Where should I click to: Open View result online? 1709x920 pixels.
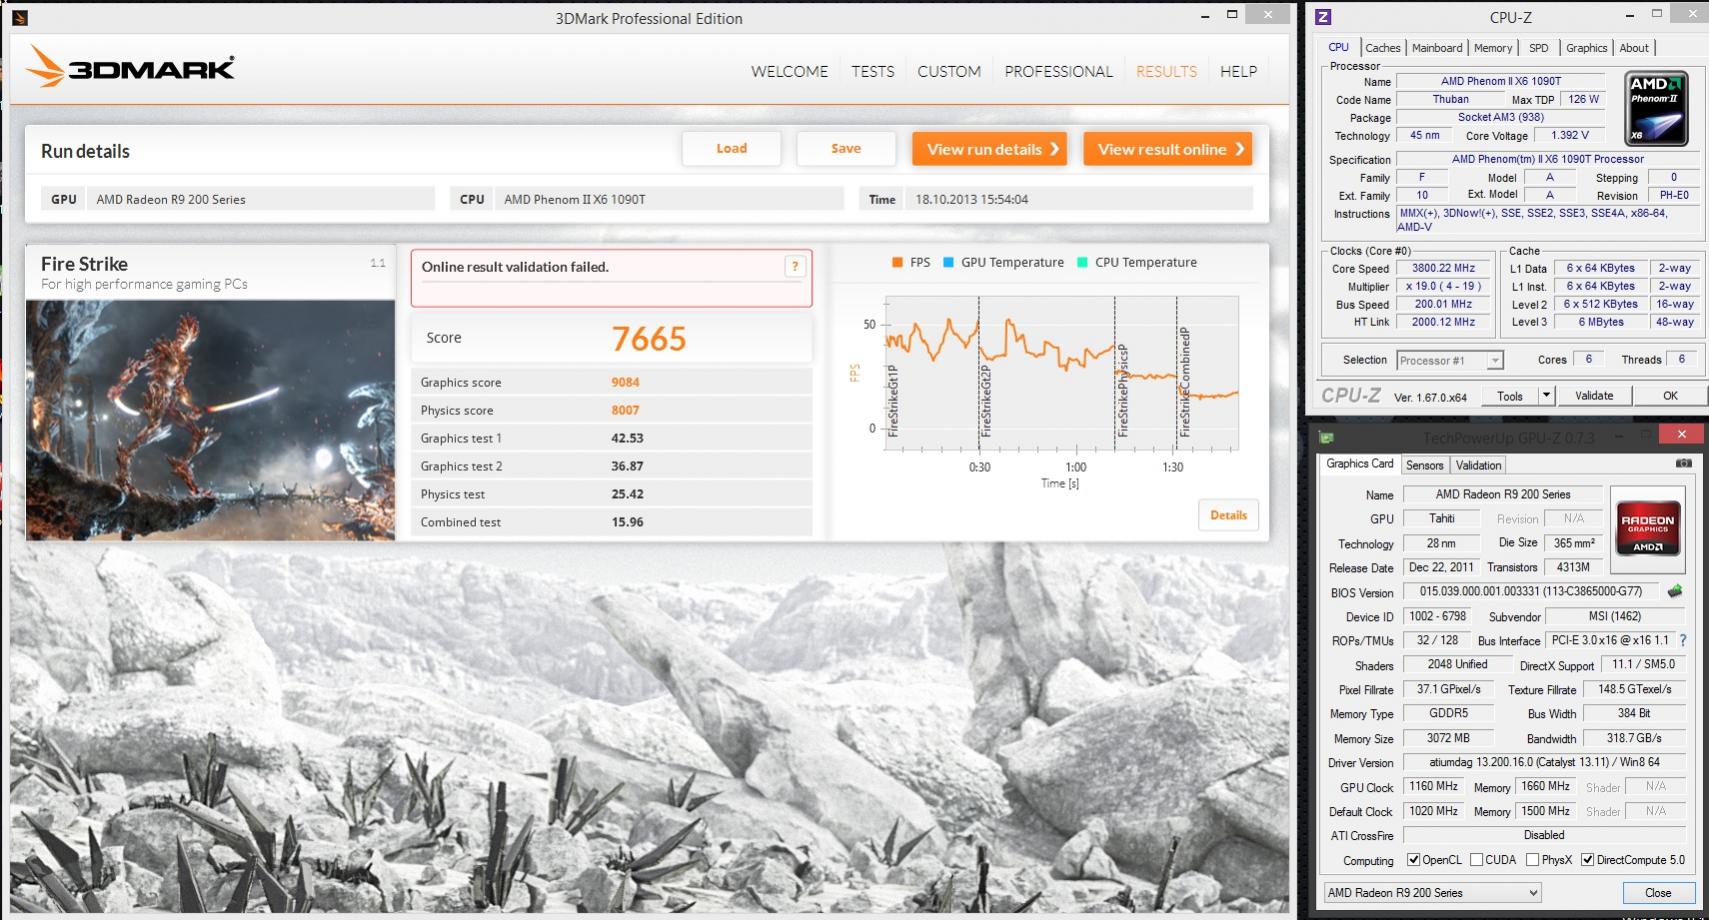coord(1168,149)
